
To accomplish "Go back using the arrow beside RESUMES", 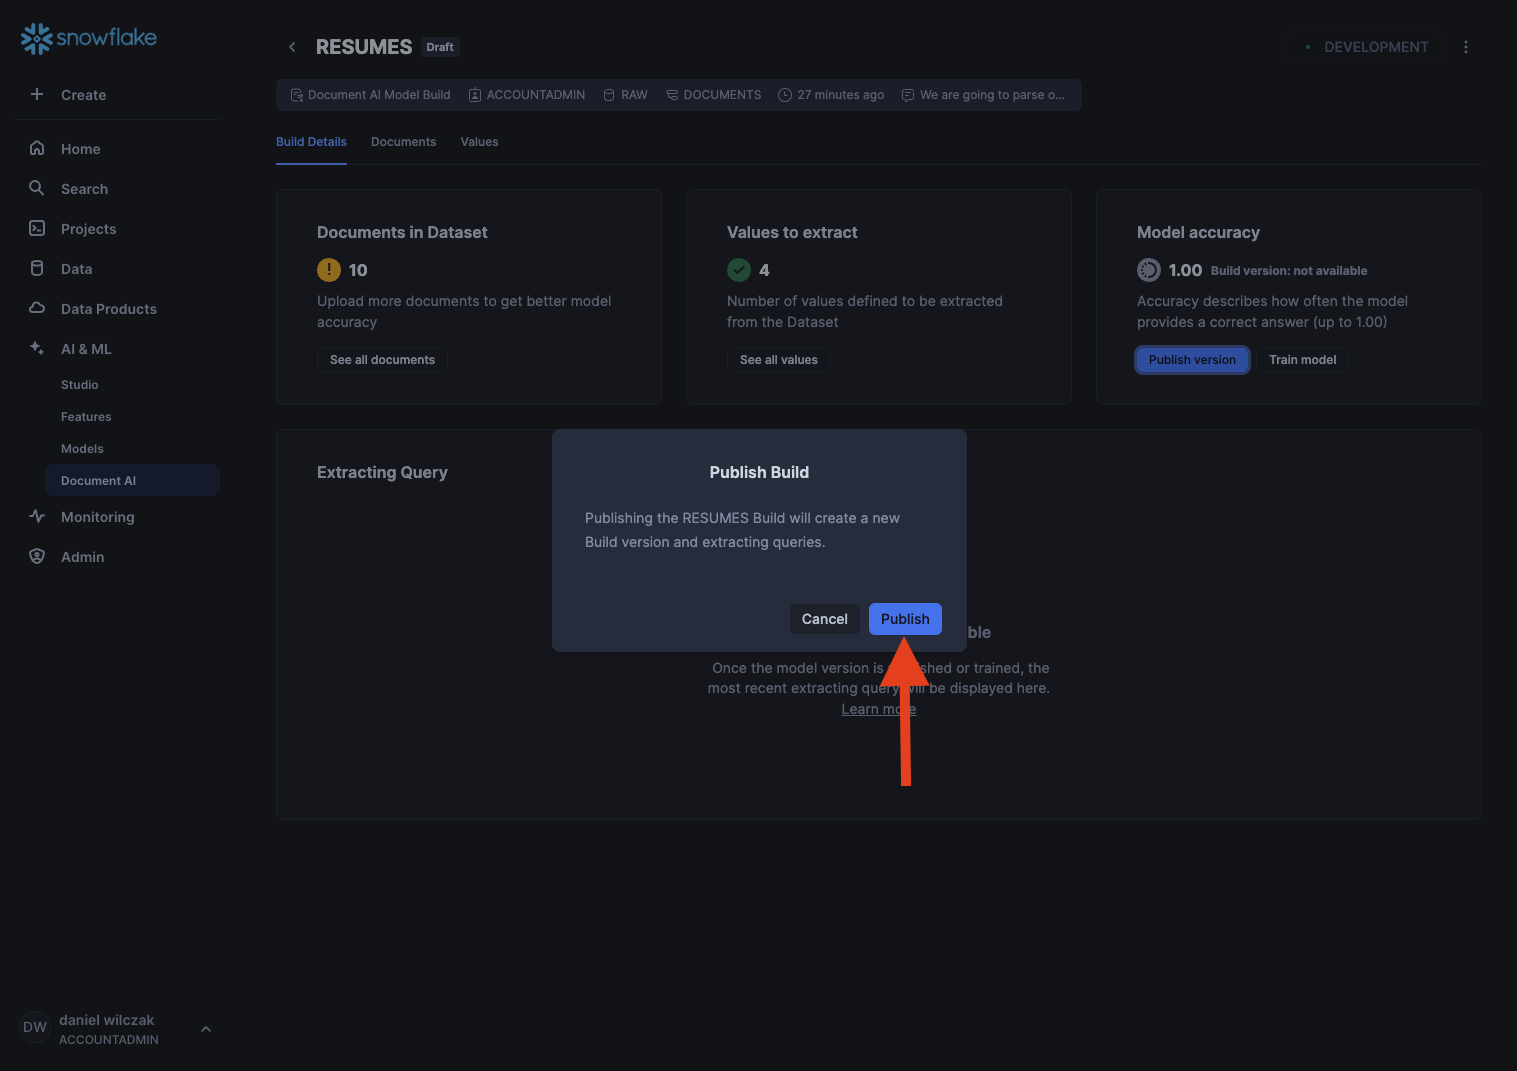I will pyautogui.click(x=292, y=47).
